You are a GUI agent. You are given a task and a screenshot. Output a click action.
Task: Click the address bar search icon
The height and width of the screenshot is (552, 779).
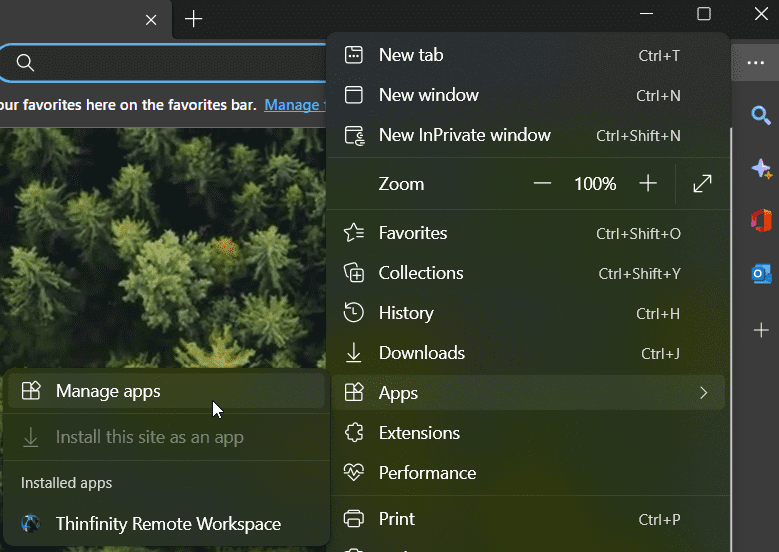tap(25, 63)
